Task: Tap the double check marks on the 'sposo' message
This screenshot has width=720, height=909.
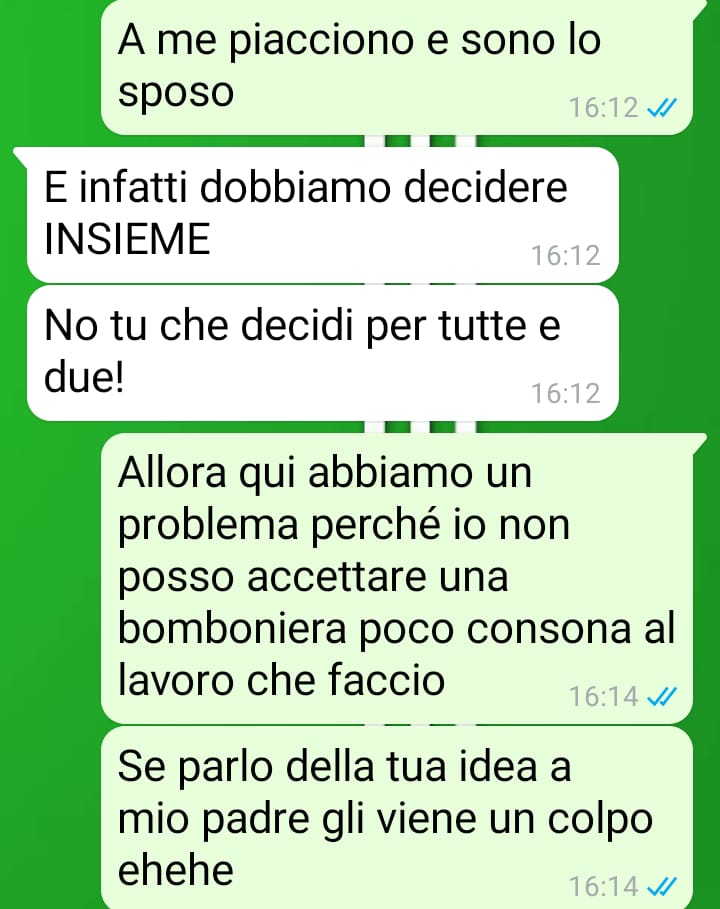Action: coord(661,108)
